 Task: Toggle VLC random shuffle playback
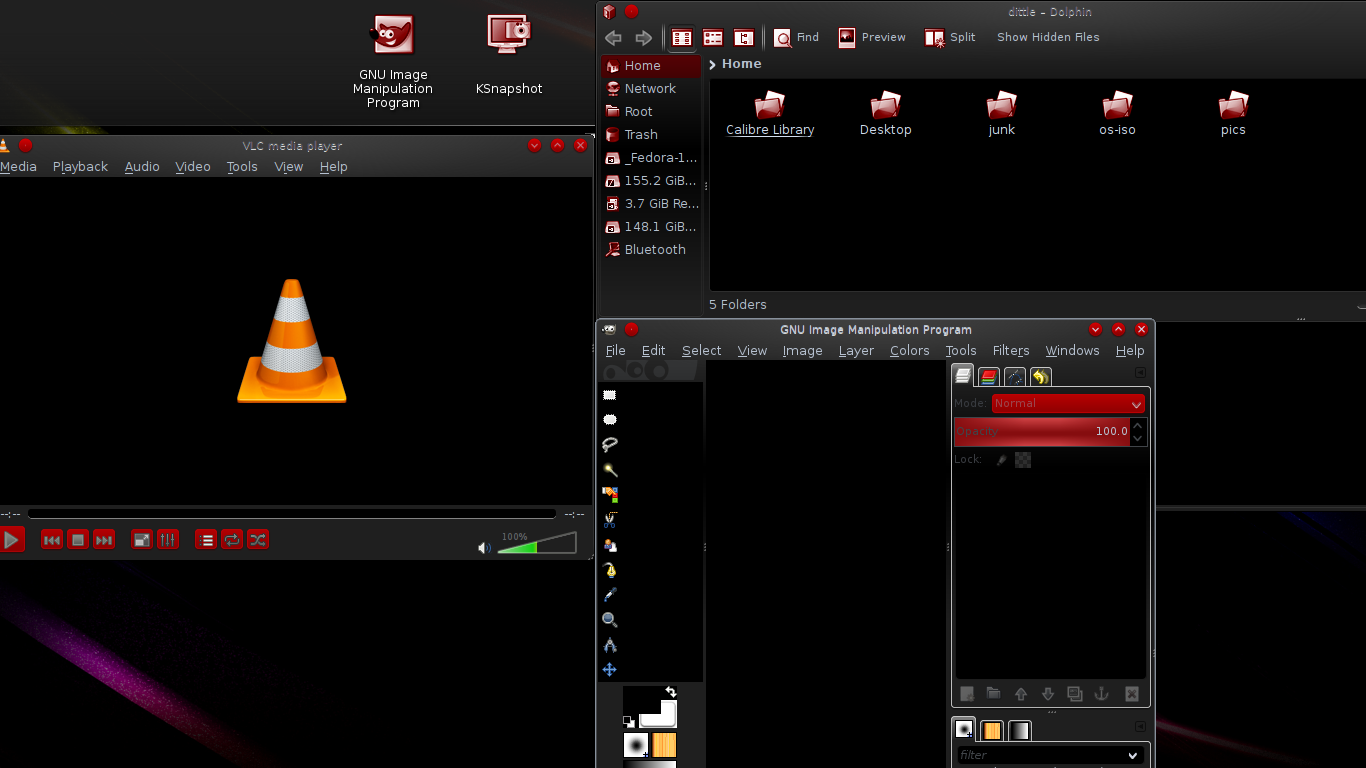coord(258,540)
